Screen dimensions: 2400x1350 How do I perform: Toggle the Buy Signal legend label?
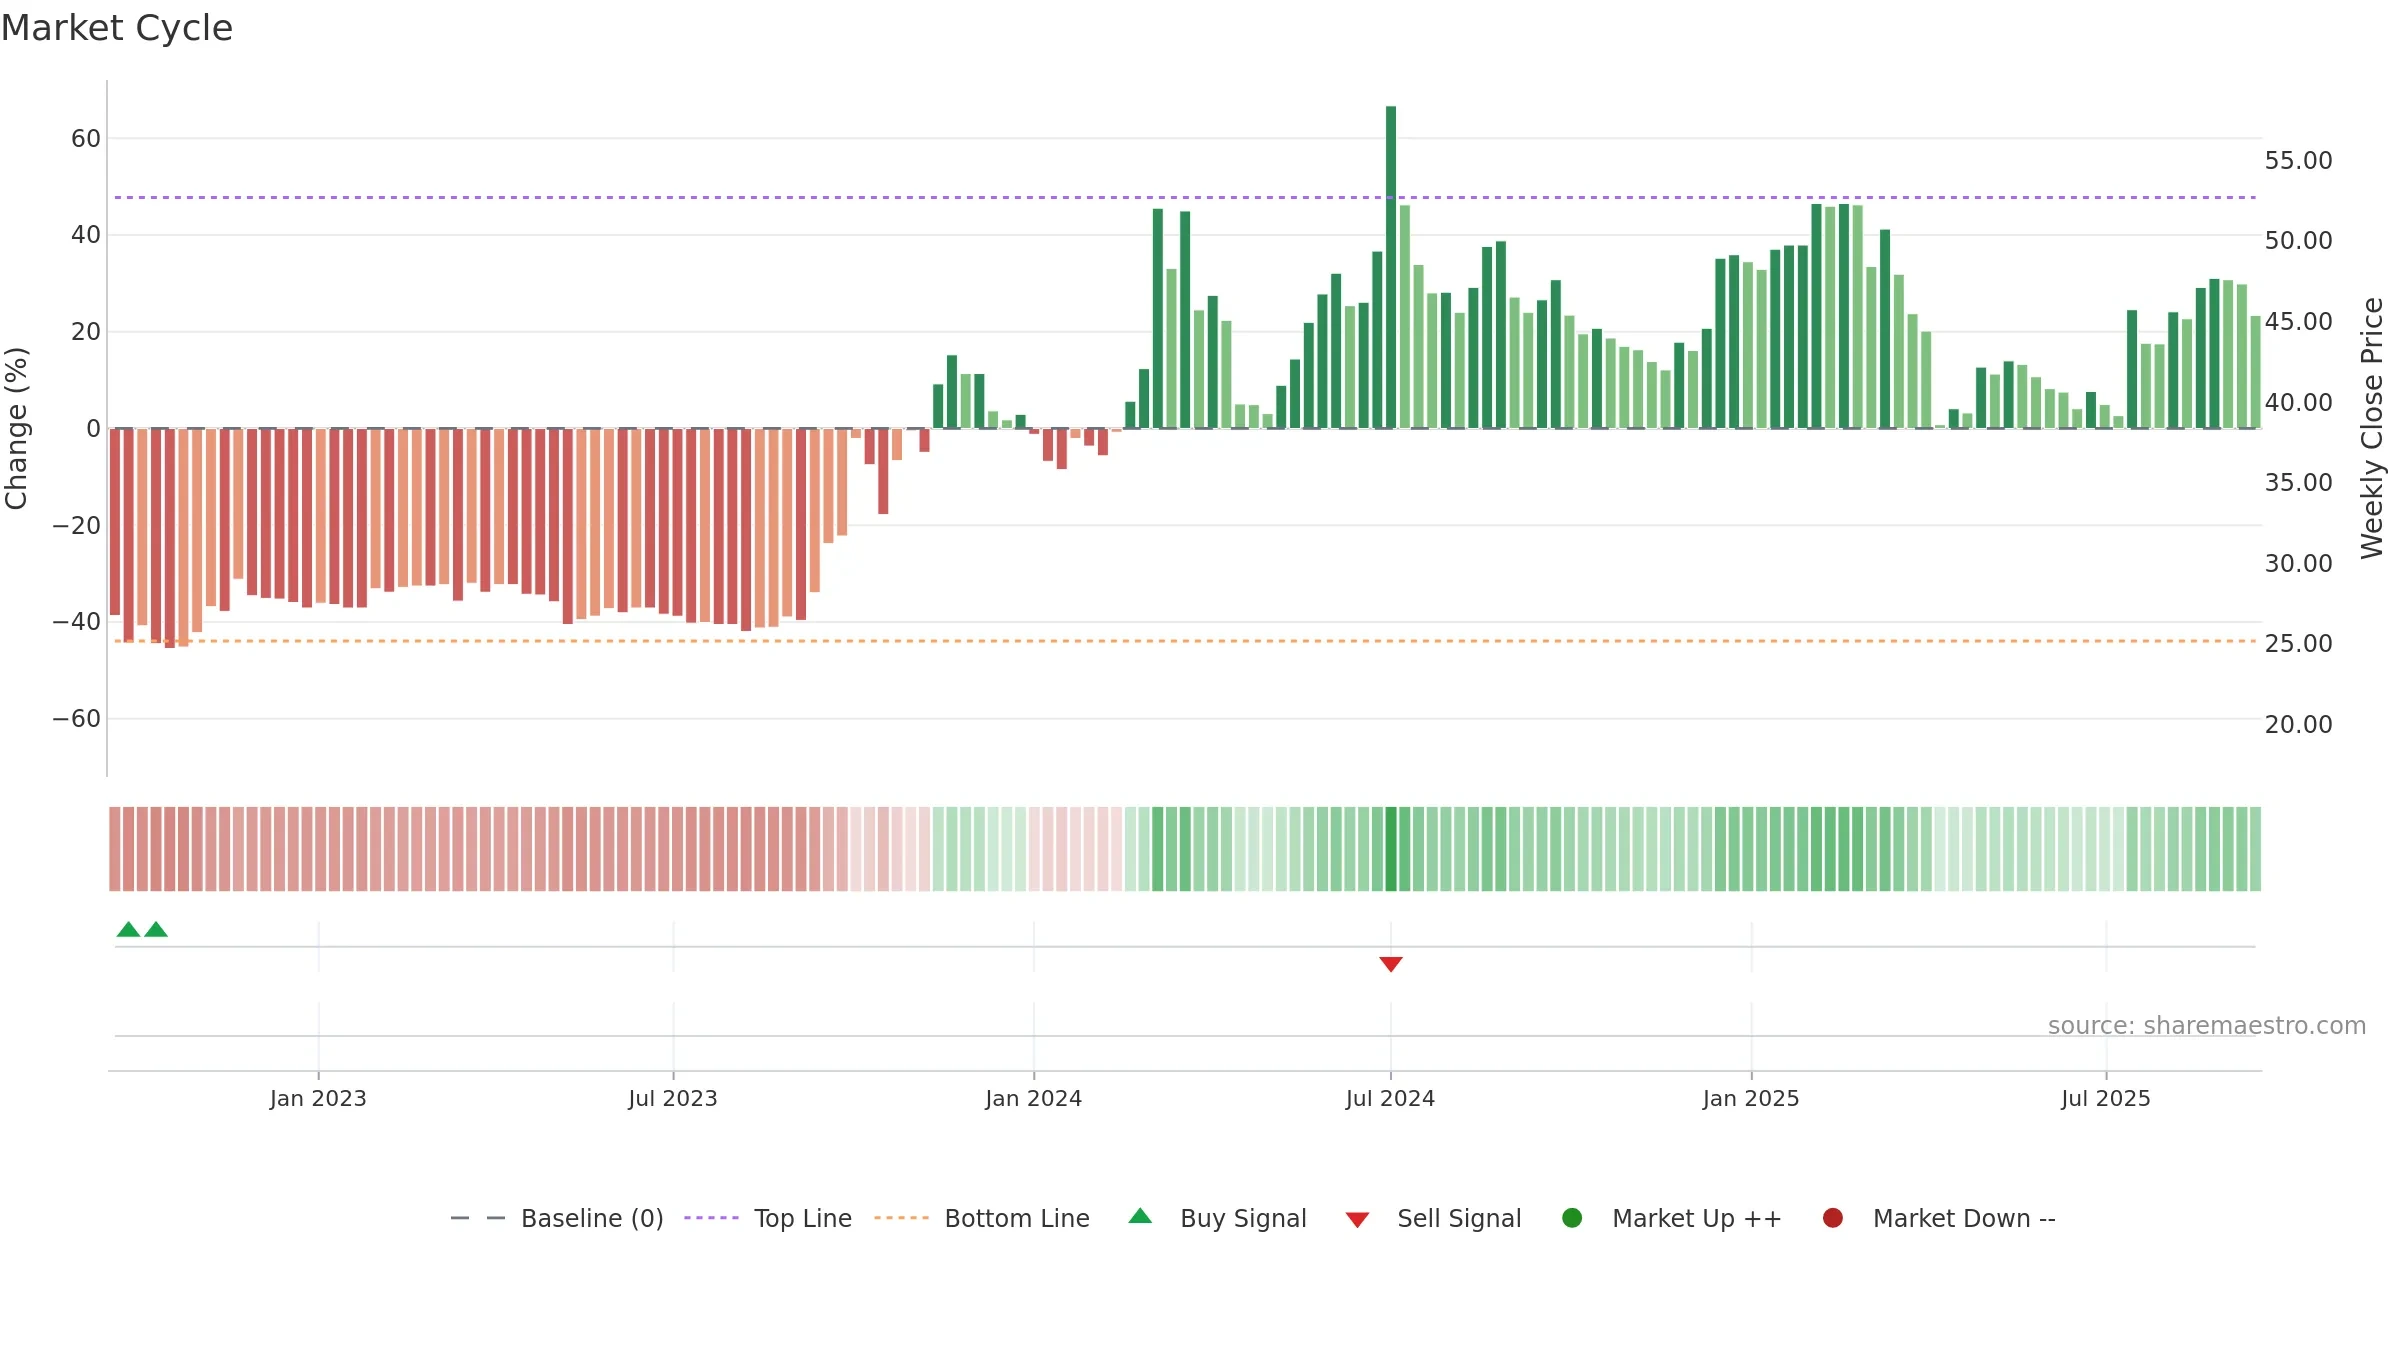click(x=1243, y=1218)
